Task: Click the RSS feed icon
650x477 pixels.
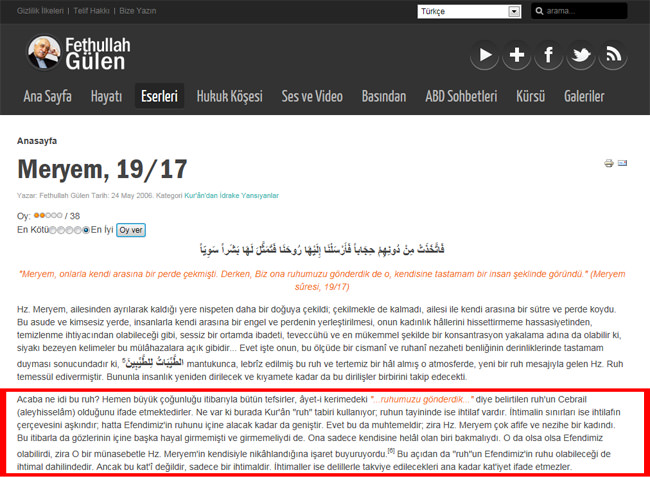Action: coord(613,55)
